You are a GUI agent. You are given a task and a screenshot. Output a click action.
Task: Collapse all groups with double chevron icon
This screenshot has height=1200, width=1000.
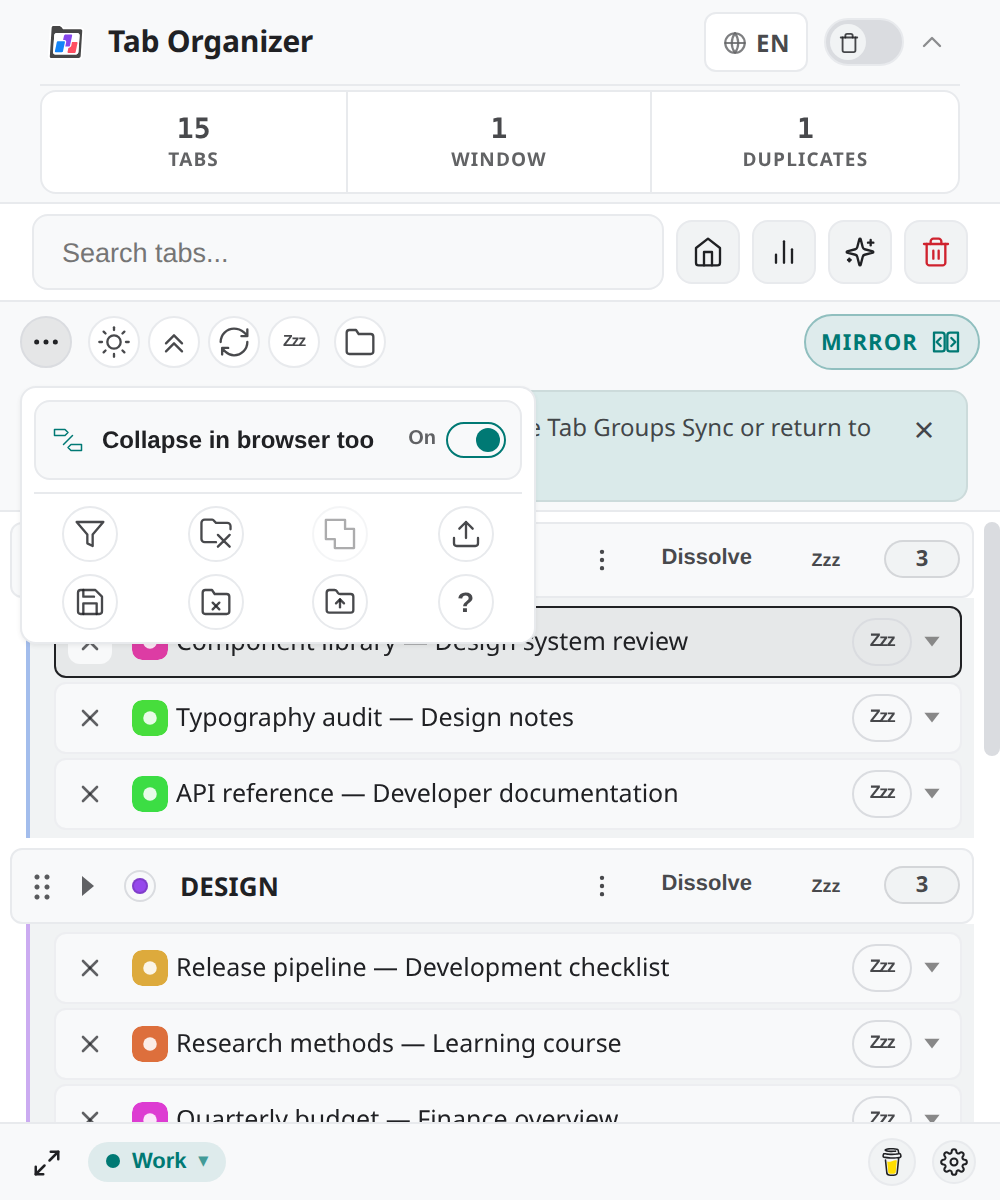point(174,343)
